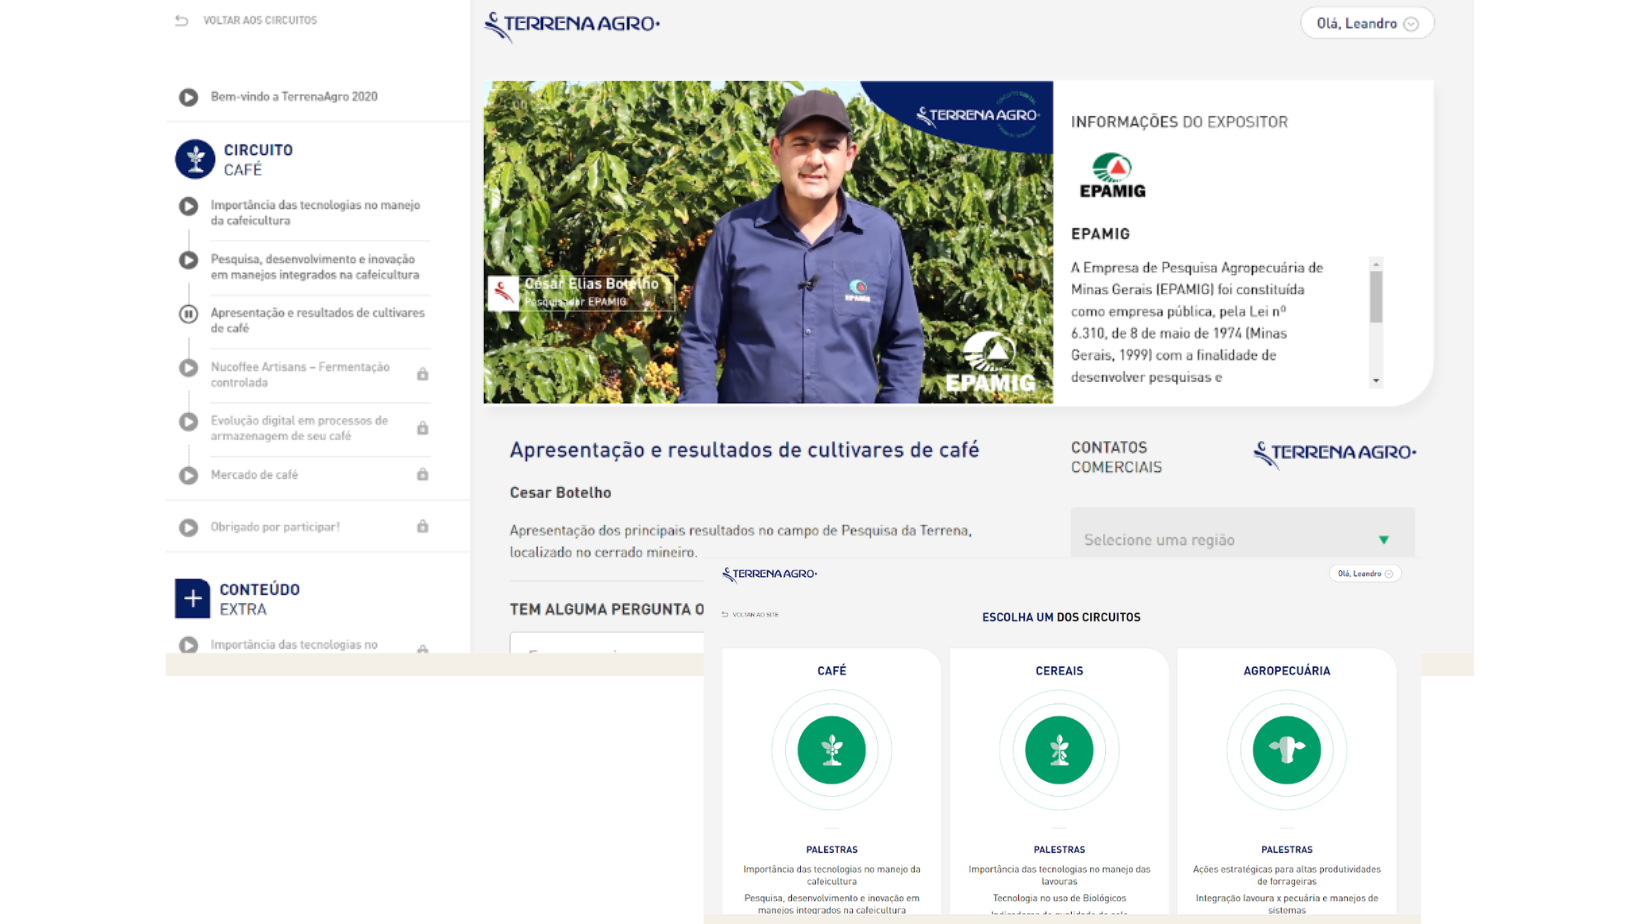1640x924 pixels.
Task: Click the Conteúdo Extra section heading
Action: coord(259,599)
